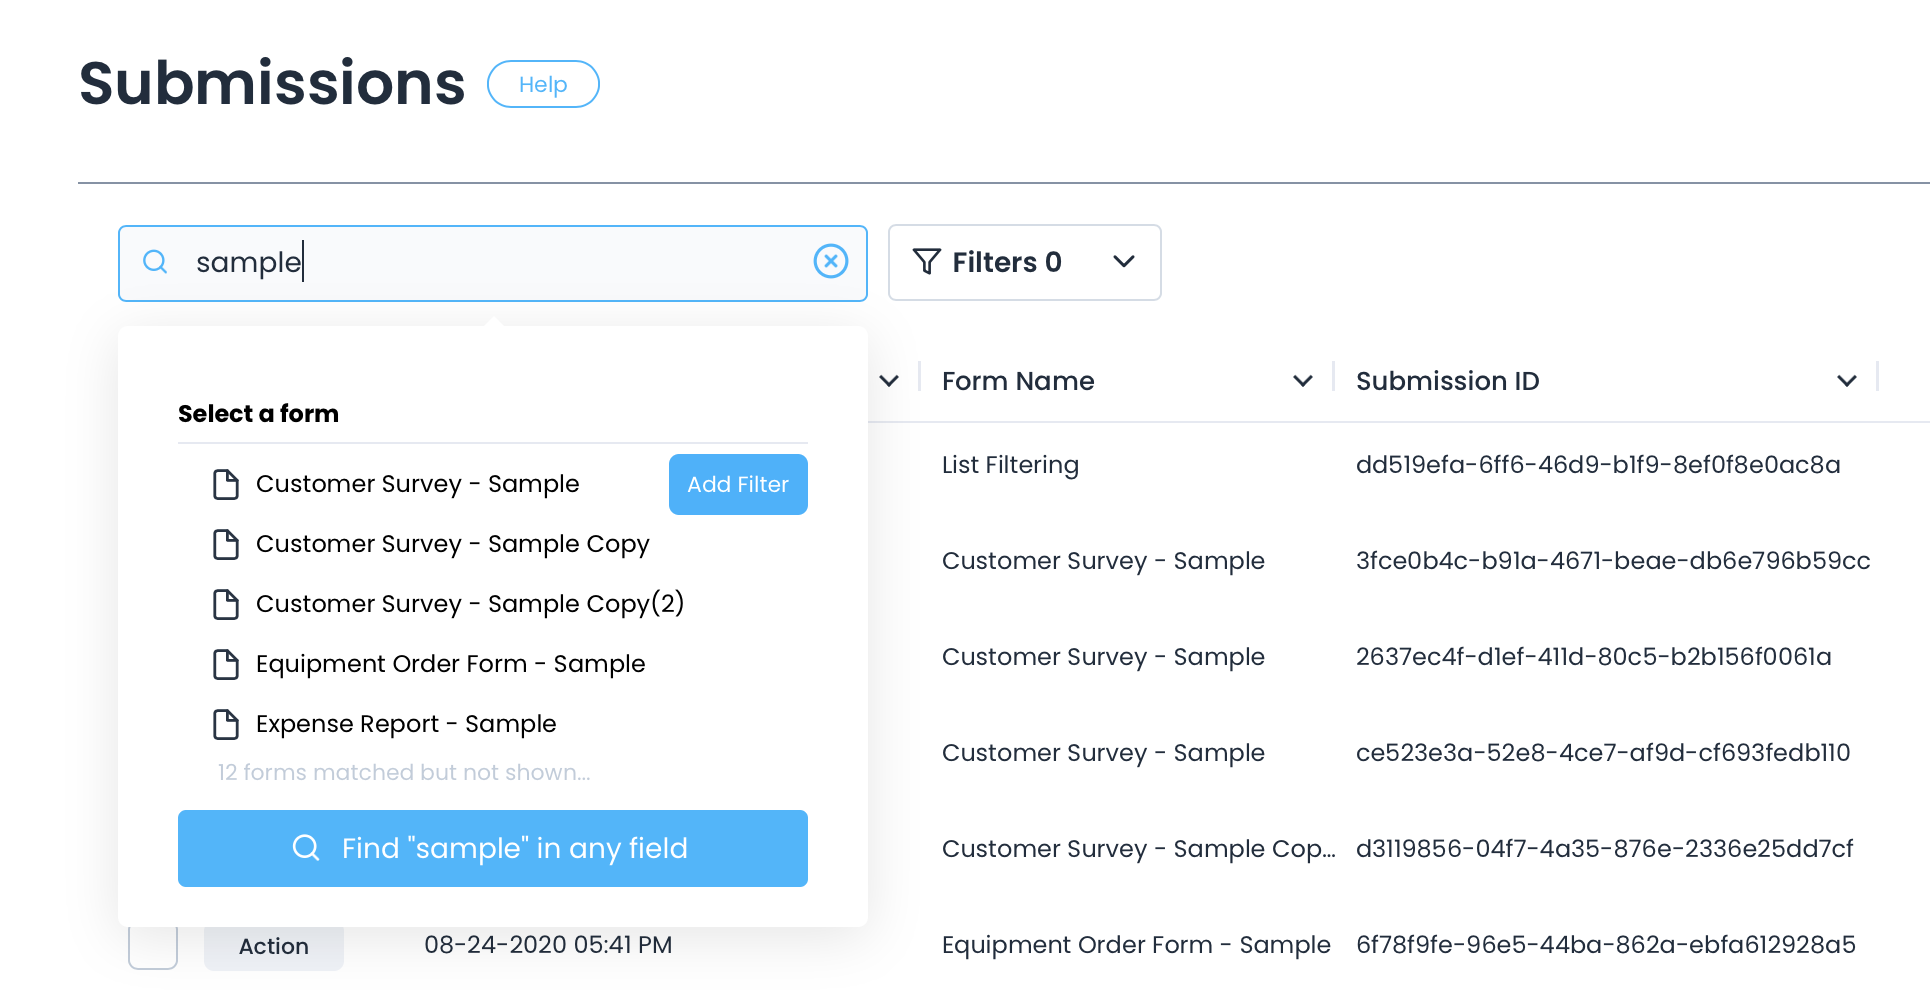Click document icon for Customer Survey - Sample Copy
Image resolution: width=1930 pixels, height=992 pixels.
(x=226, y=544)
